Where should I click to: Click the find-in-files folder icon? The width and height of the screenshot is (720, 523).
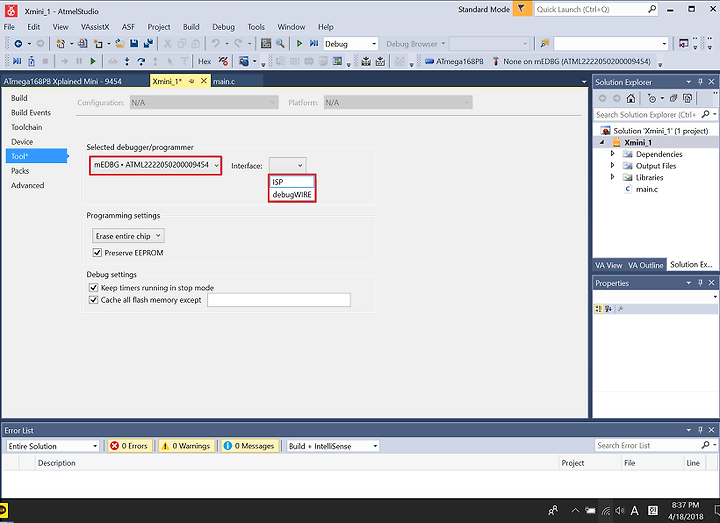(x=545, y=44)
